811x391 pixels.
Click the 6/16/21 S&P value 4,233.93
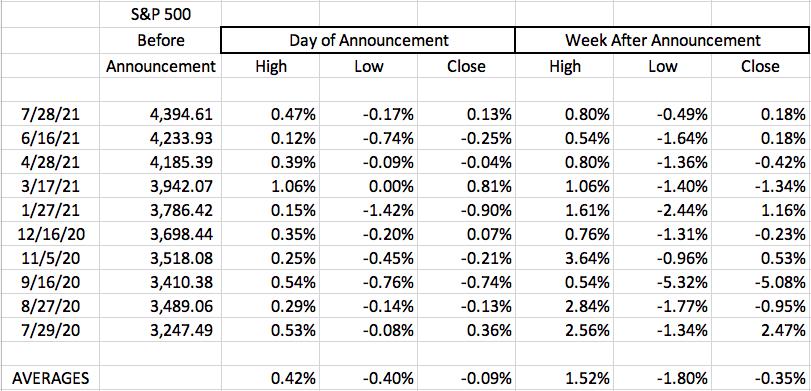(160, 138)
